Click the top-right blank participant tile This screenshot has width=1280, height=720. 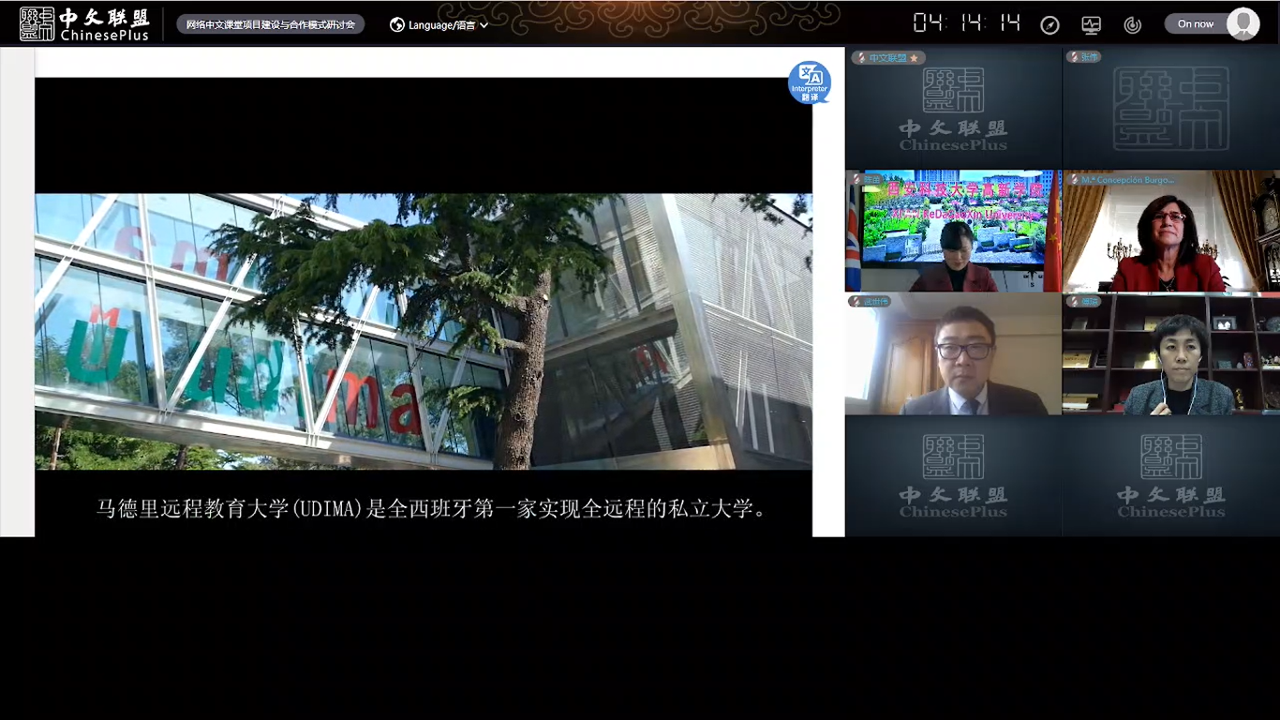(x=1170, y=108)
